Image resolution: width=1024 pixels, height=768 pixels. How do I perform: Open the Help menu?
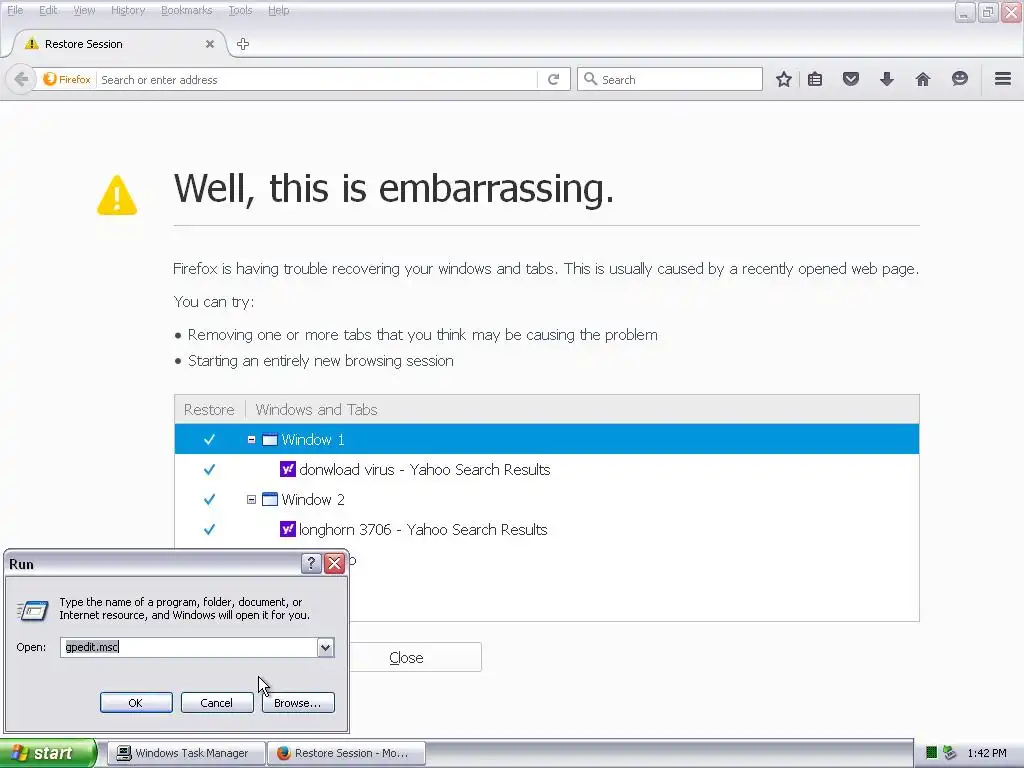279,10
